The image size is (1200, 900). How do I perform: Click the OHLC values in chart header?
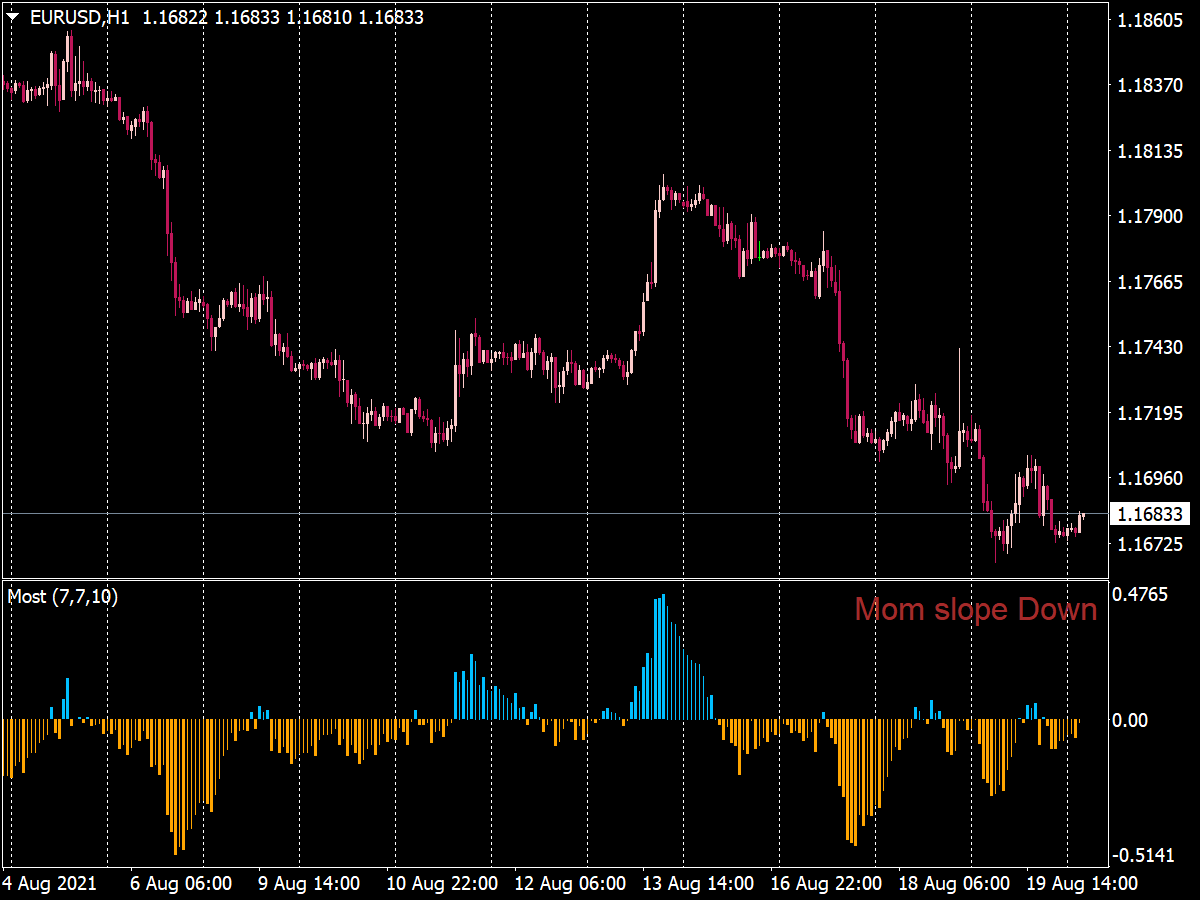[x=283, y=18]
